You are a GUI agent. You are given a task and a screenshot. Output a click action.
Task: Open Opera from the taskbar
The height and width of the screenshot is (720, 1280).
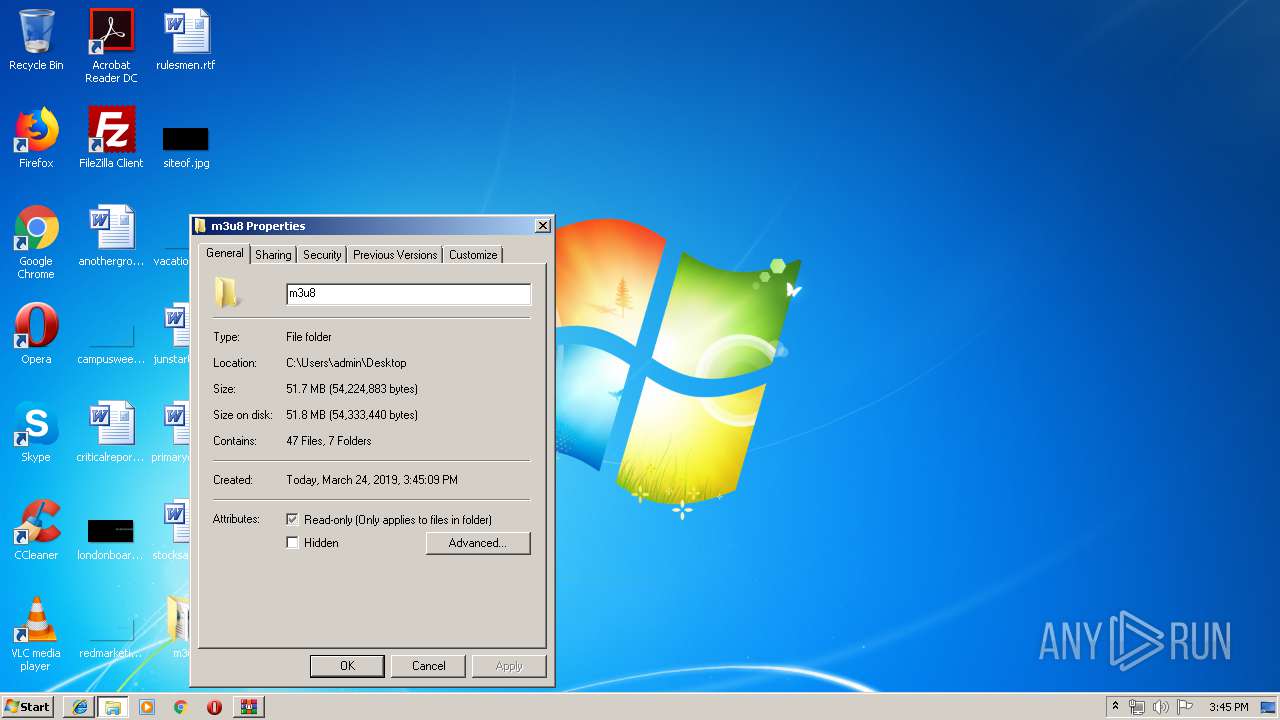pyautogui.click(x=214, y=707)
